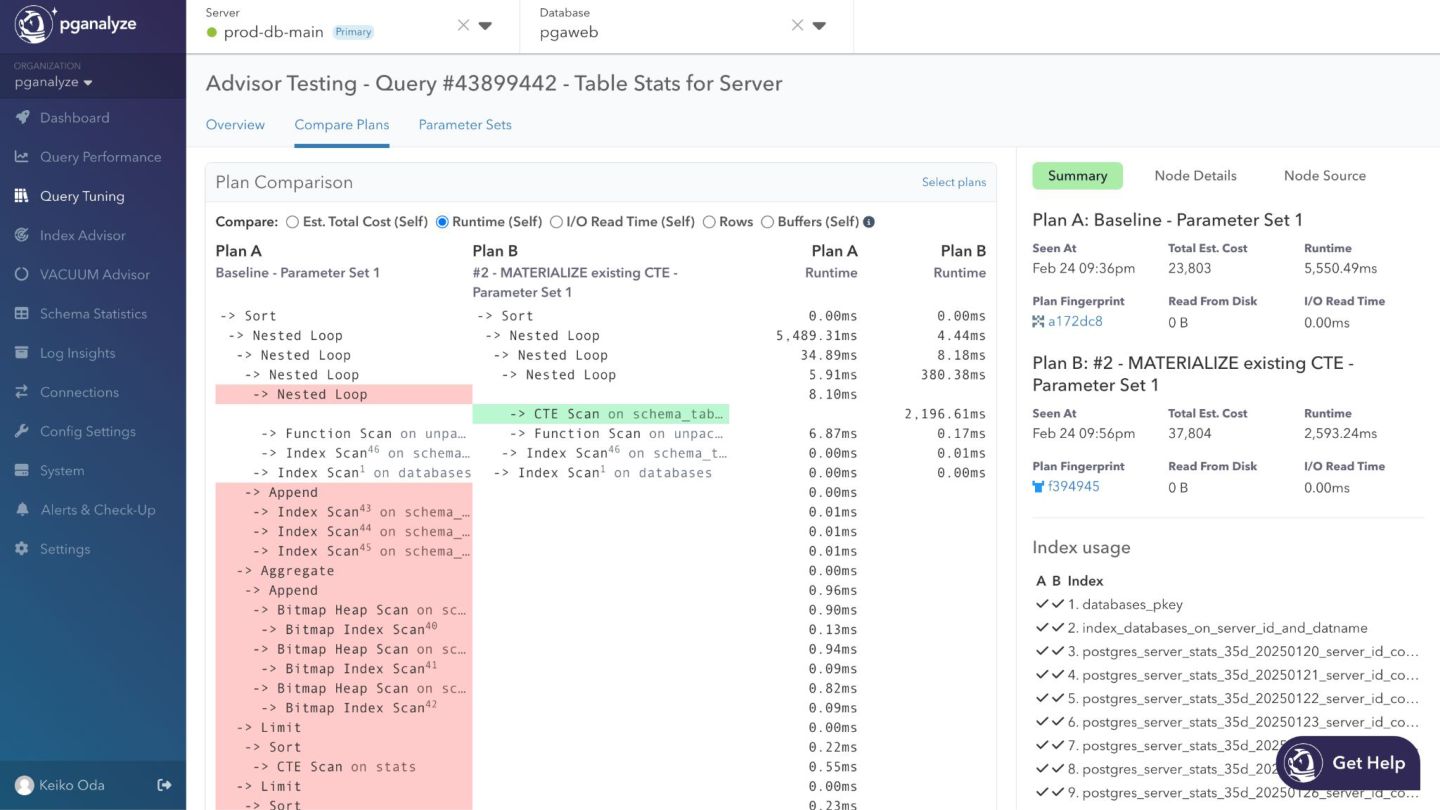Click the Get Help button

pyautogui.click(x=1348, y=763)
